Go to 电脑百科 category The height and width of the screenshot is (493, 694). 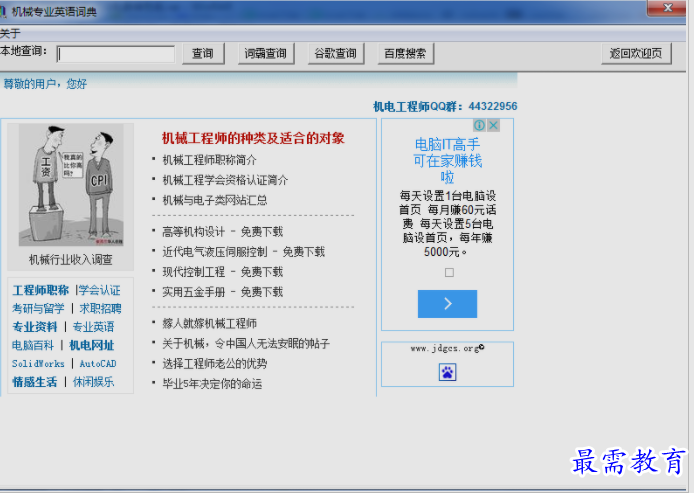(33, 345)
